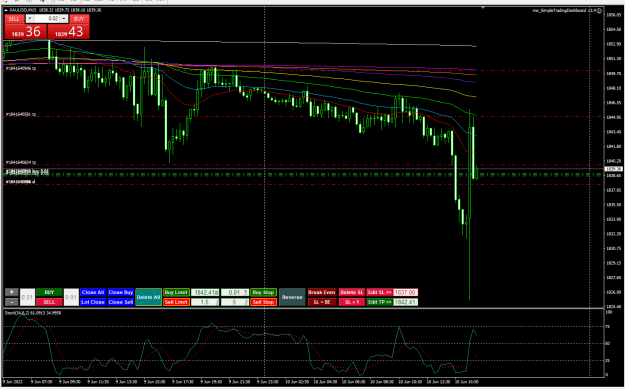Click the green BUY button in bottom dashboard

click(x=49, y=292)
